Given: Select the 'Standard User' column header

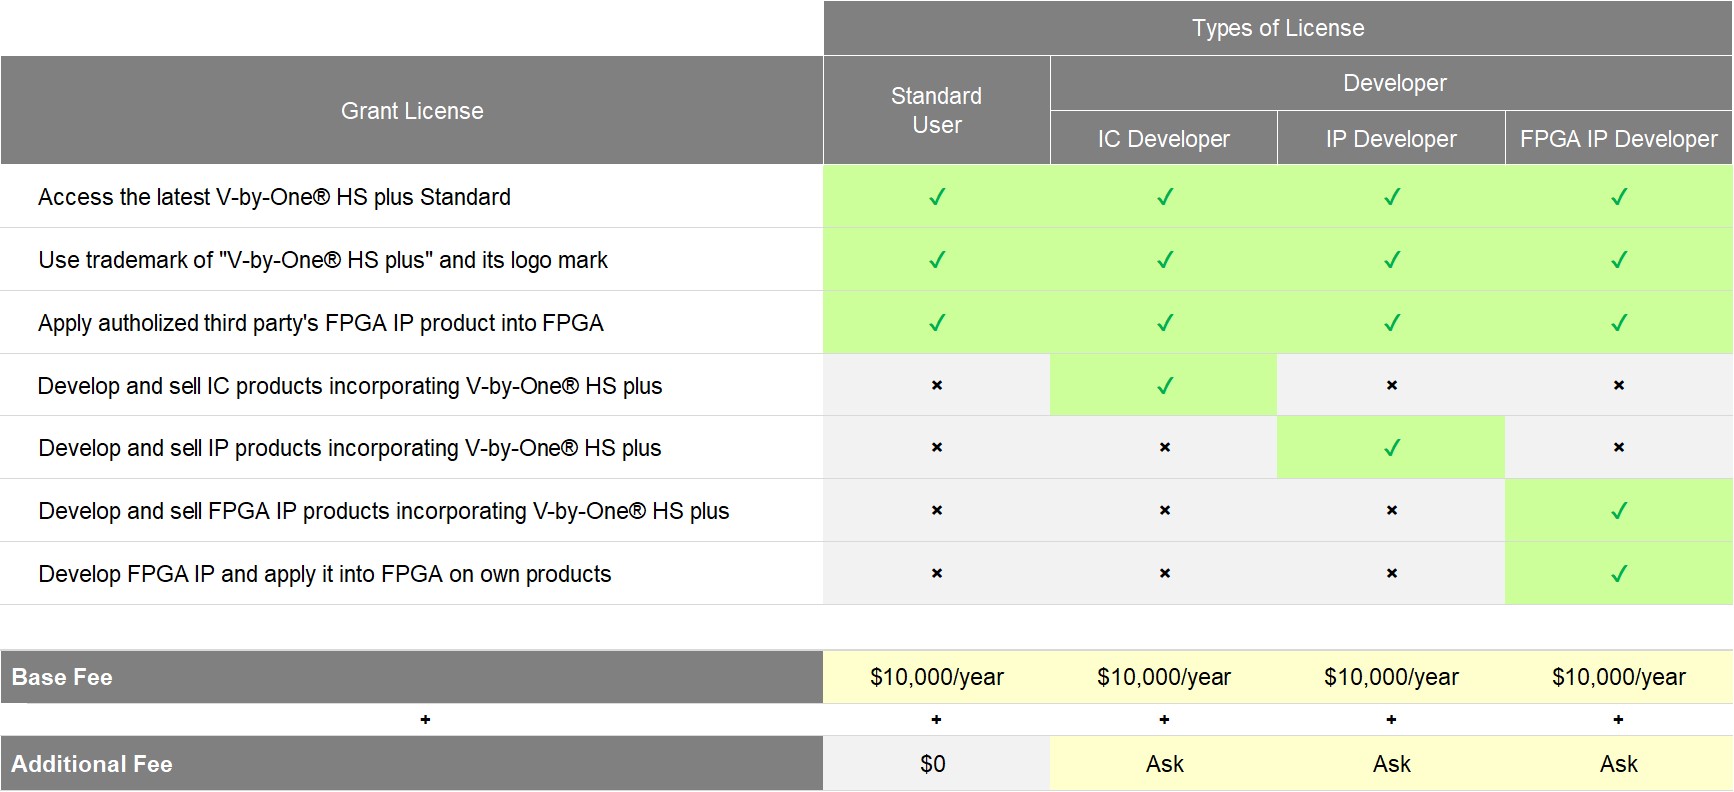Looking at the screenshot, I should coord(937,110).
